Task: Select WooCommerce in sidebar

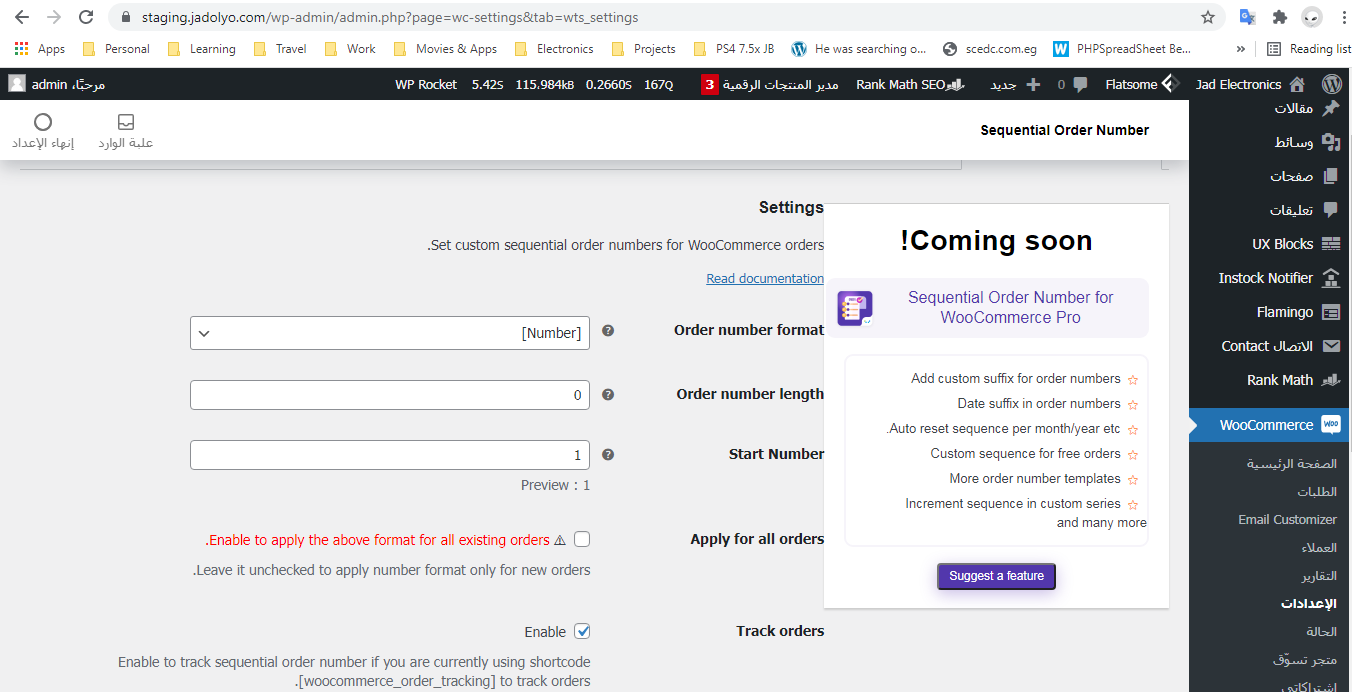Action: click(1270, 425)
